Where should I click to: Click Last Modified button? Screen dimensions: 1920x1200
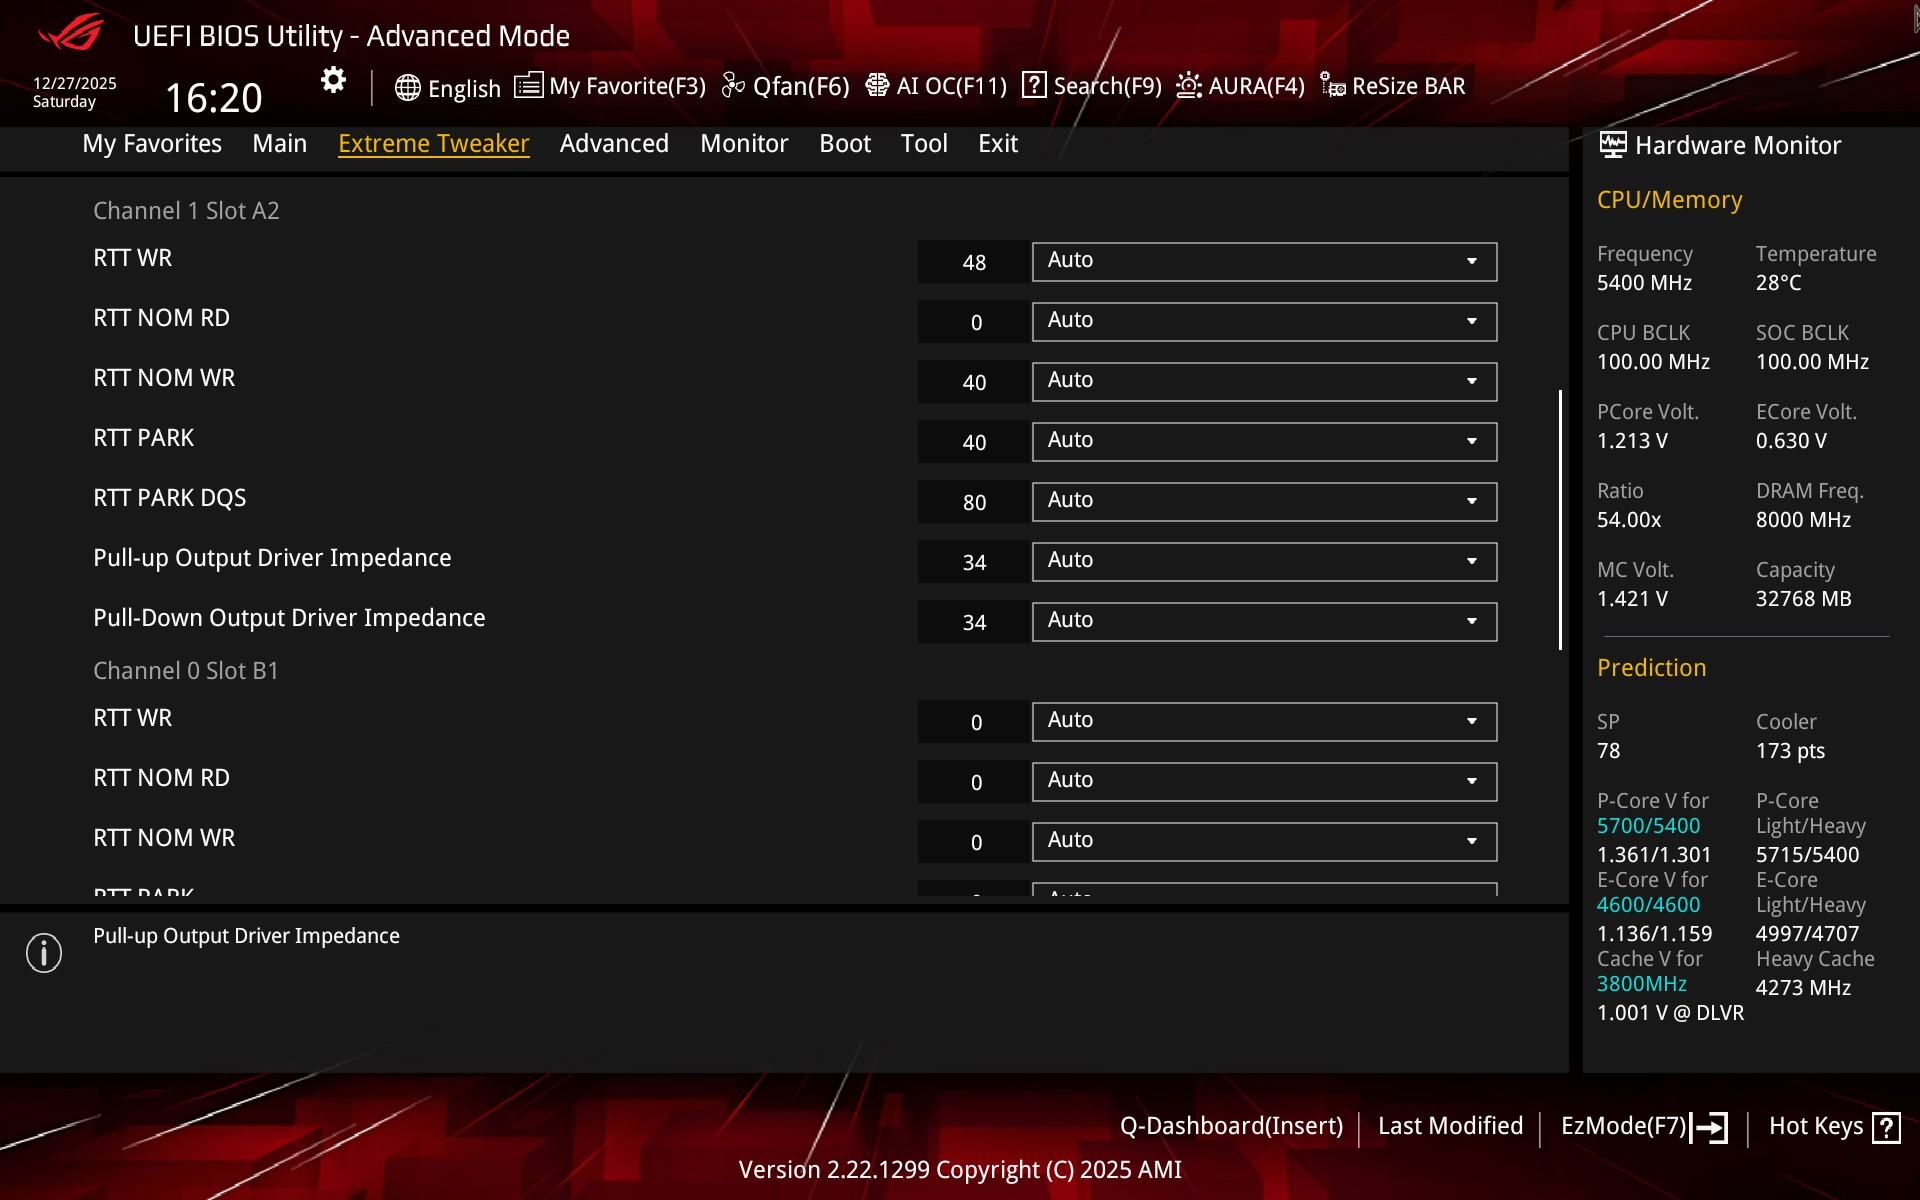click(x=1450, y=1126)
